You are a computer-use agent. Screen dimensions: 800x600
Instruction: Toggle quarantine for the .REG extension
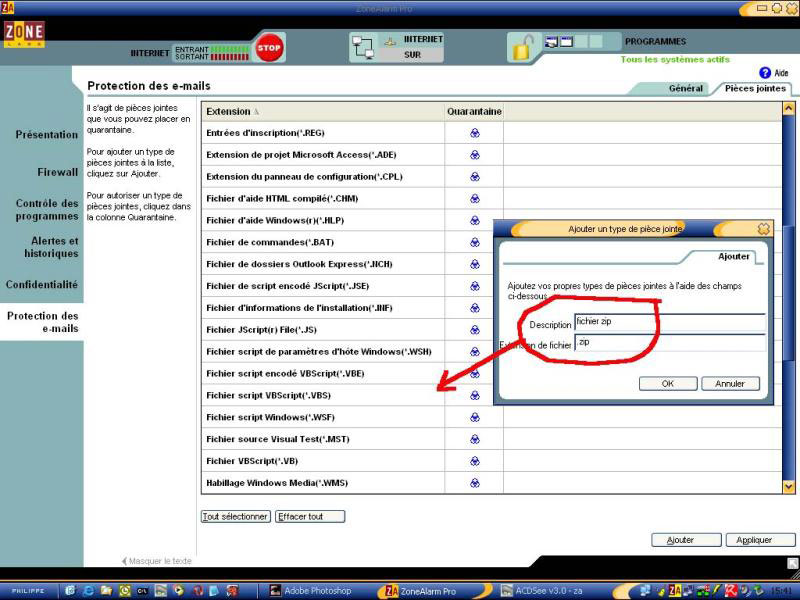pyautogui.click(x=474, y=133)
